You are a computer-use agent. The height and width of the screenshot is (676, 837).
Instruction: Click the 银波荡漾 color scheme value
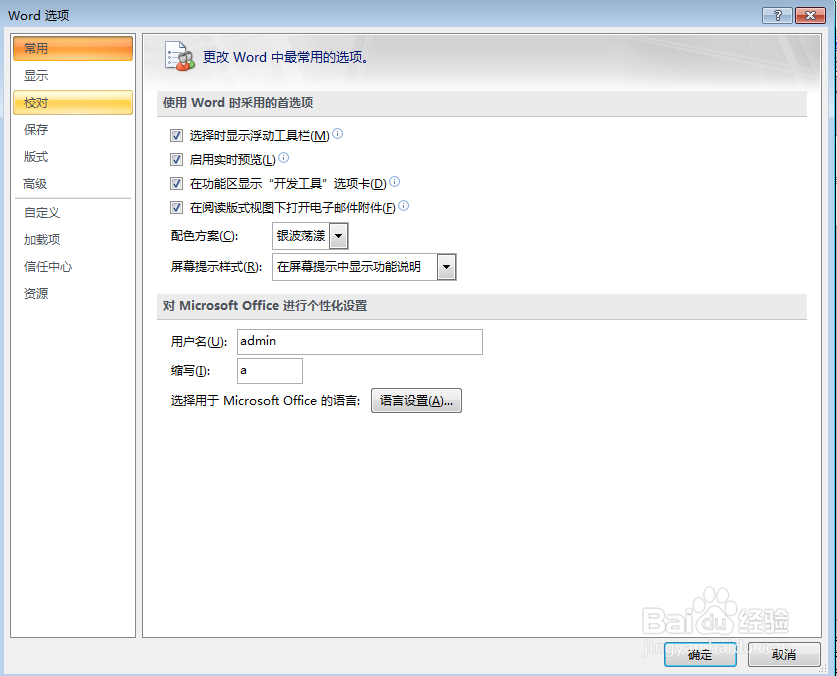pos(301,236)
